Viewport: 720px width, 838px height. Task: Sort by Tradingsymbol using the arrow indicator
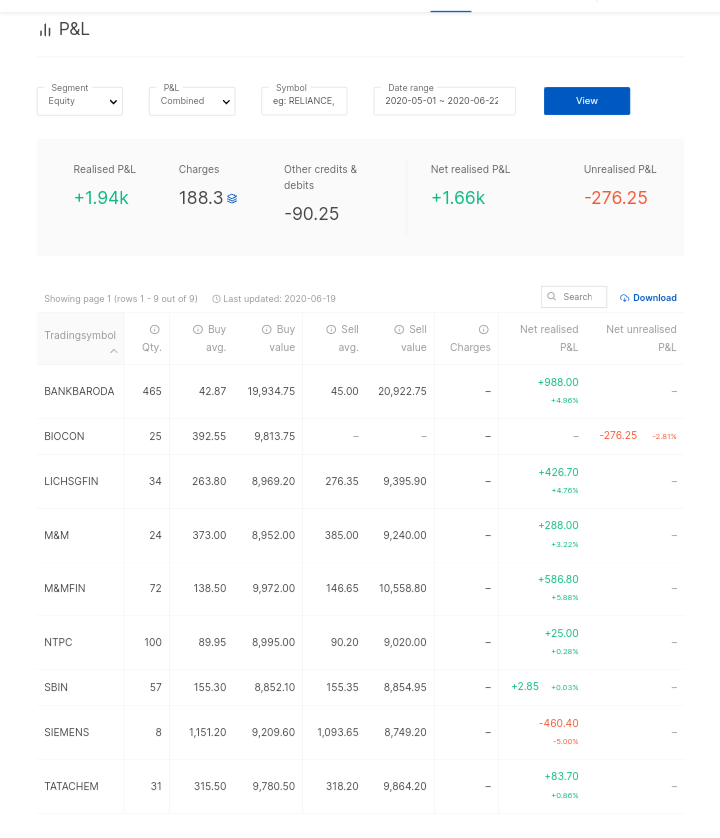tap(113, 351)
